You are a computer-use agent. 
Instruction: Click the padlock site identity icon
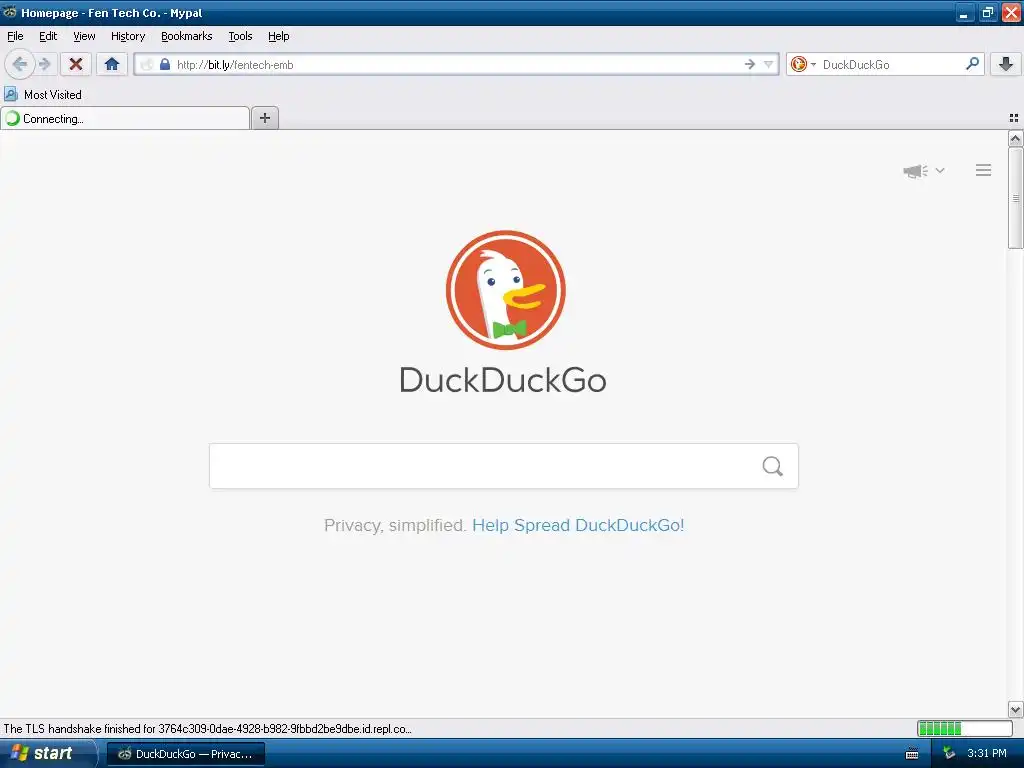165,64
